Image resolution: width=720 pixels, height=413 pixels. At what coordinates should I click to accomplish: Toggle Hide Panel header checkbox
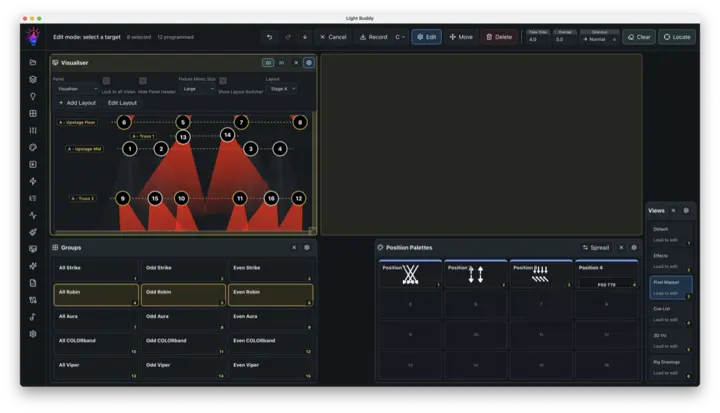tap(143, 81)
